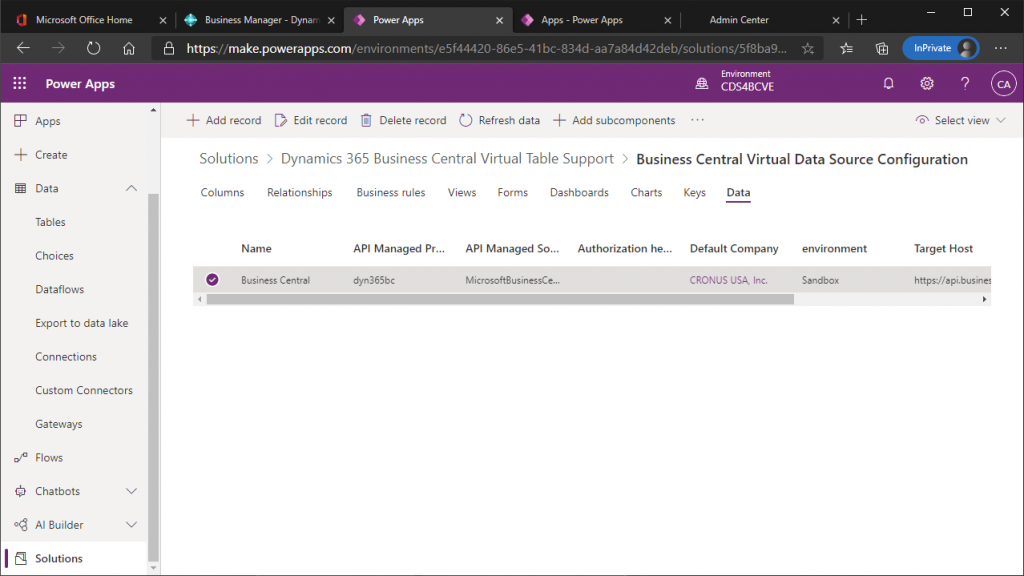Reload the page with the refresh icon
Image resolution: width=1024 pixels, height=576 pixels.
(x=93, y=48)
